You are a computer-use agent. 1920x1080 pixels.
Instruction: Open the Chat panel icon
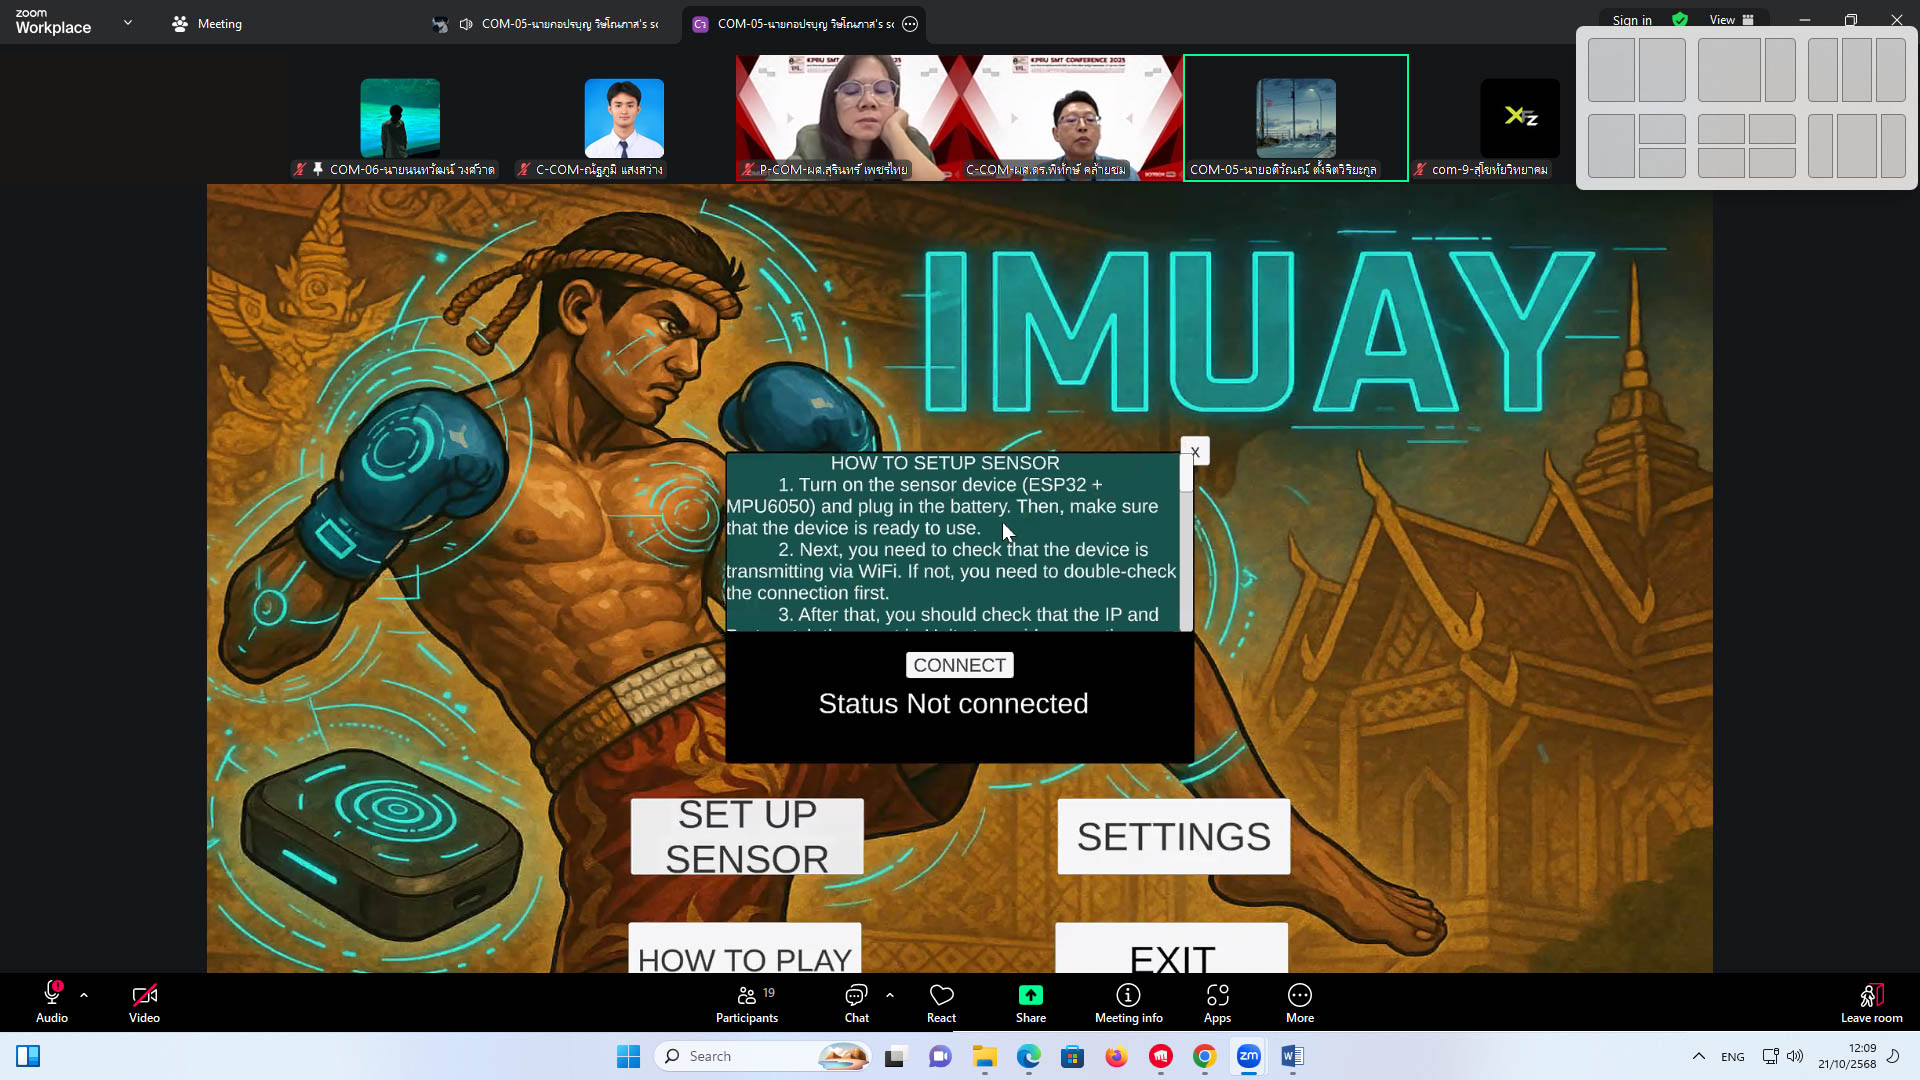tap(856, 996)
